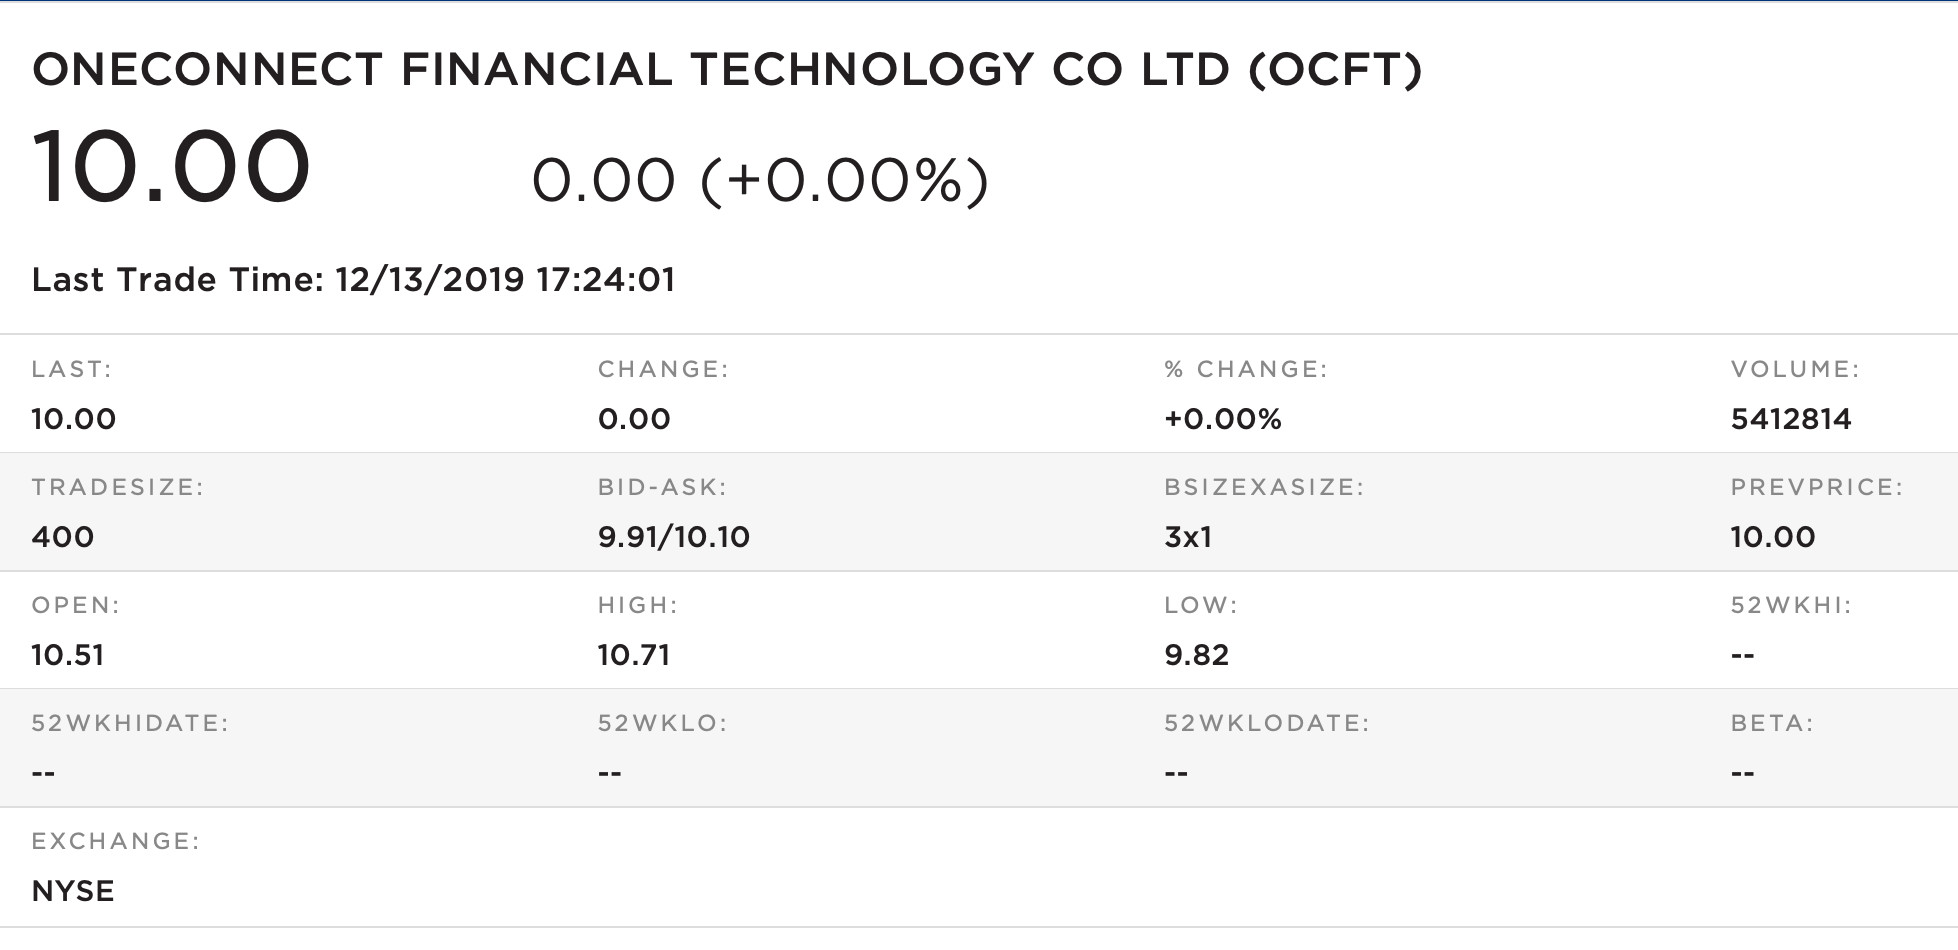The image size is (1958, 950).
Task: Select the Last Trade Time line
Action: coord(353,280)
